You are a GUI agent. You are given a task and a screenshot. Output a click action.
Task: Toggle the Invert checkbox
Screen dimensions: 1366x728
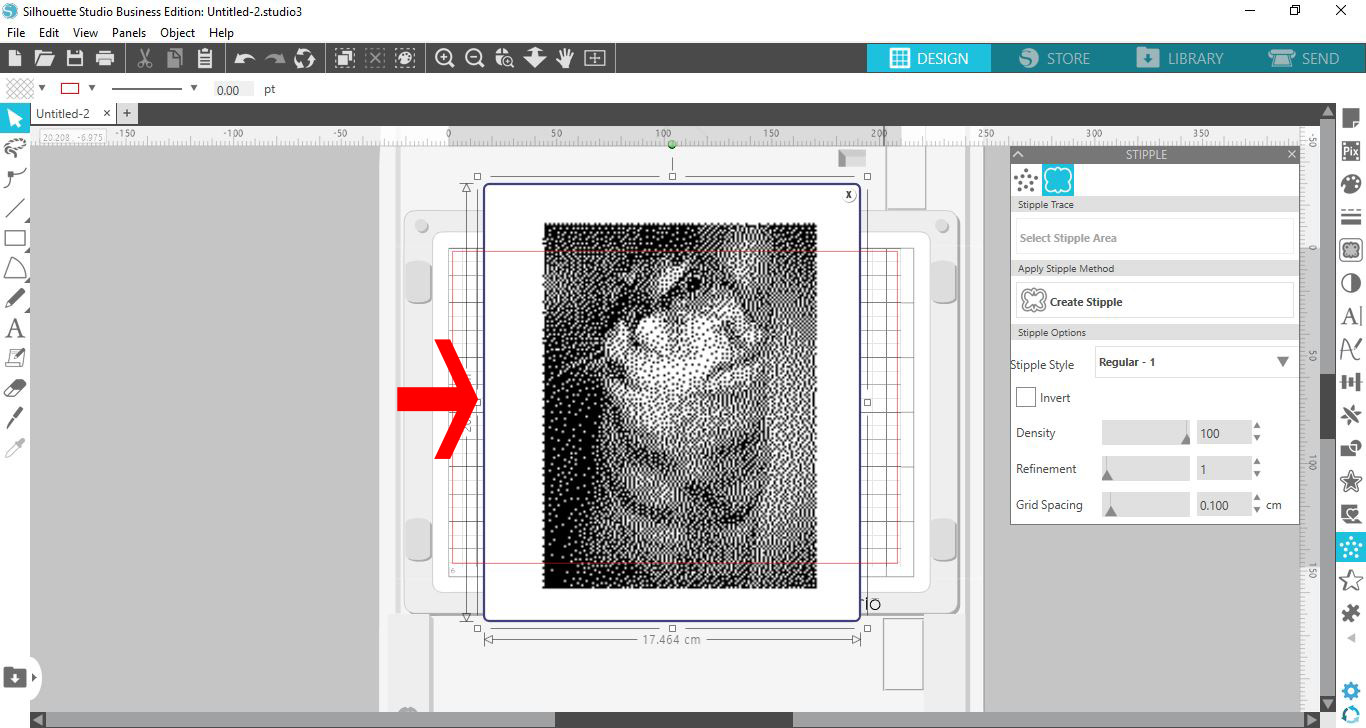click(1026, 397)
